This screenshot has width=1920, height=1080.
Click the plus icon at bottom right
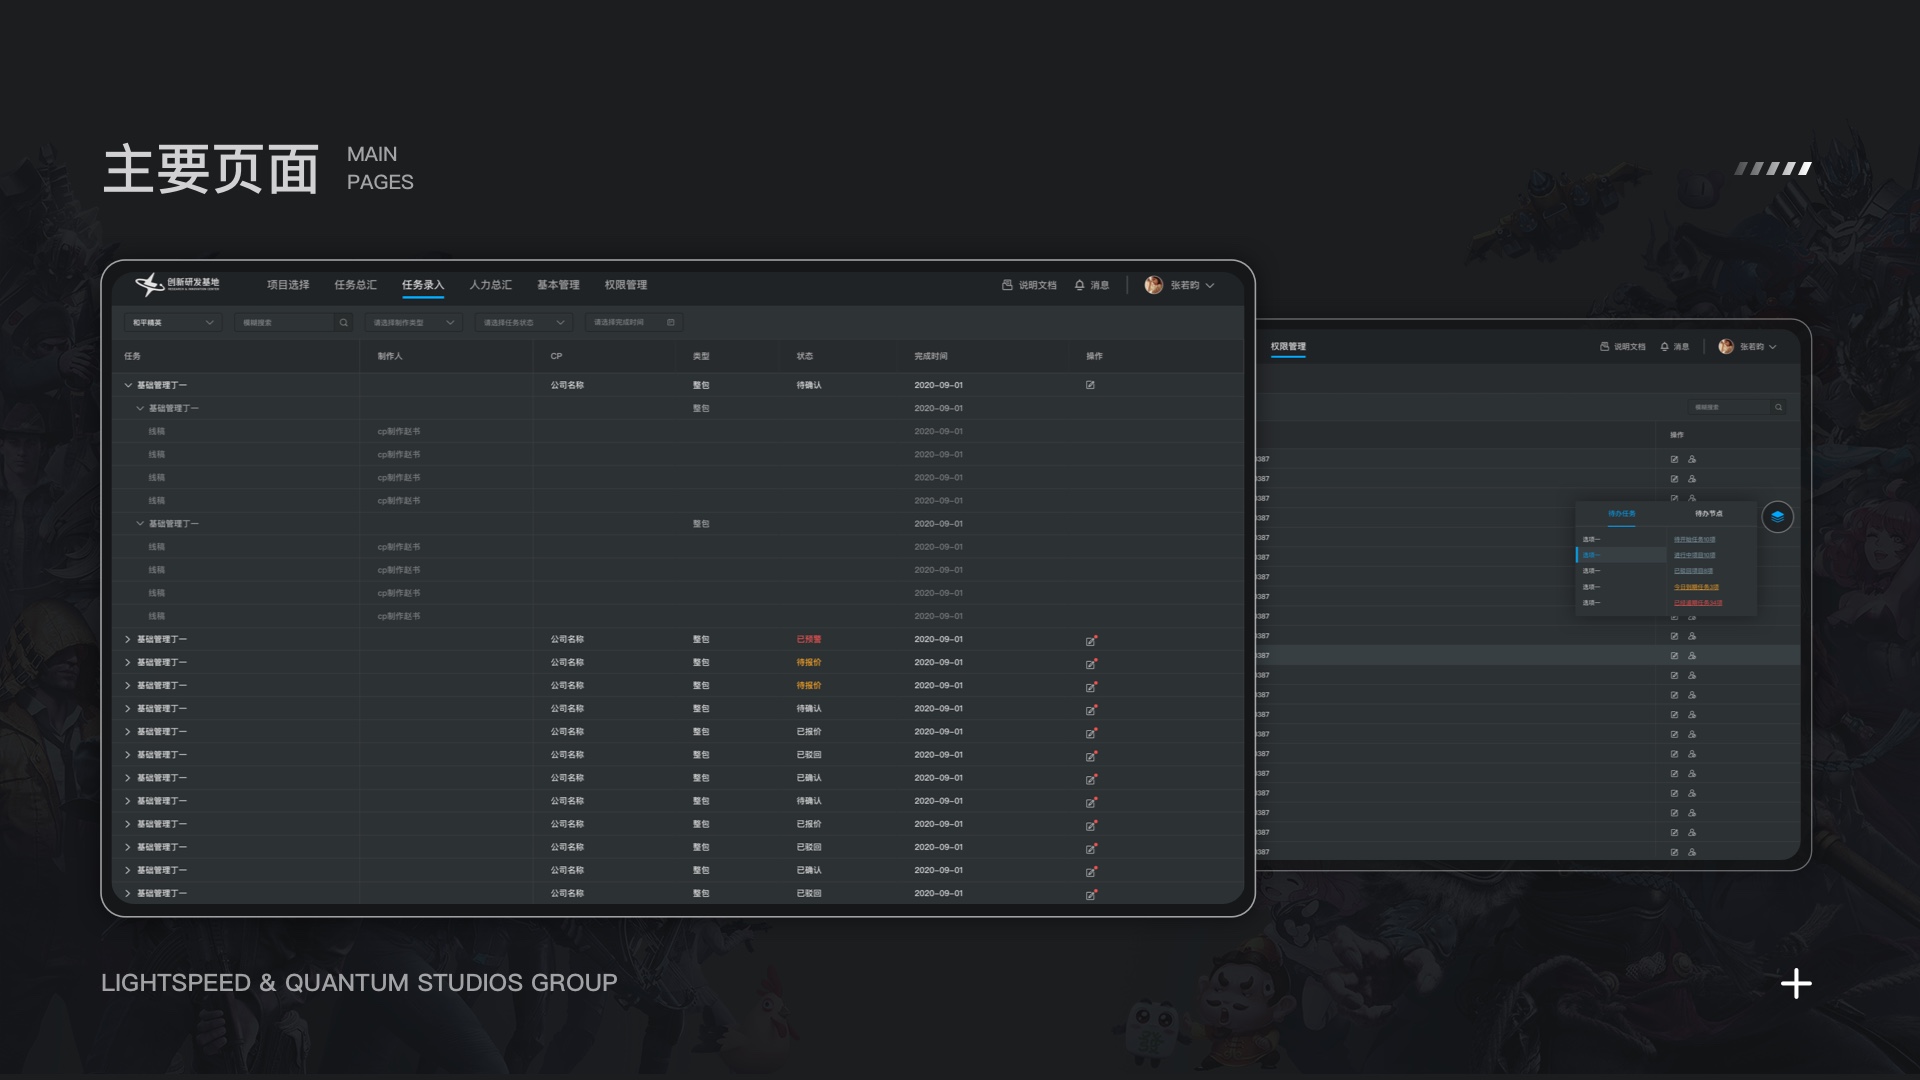[1796, 984]
